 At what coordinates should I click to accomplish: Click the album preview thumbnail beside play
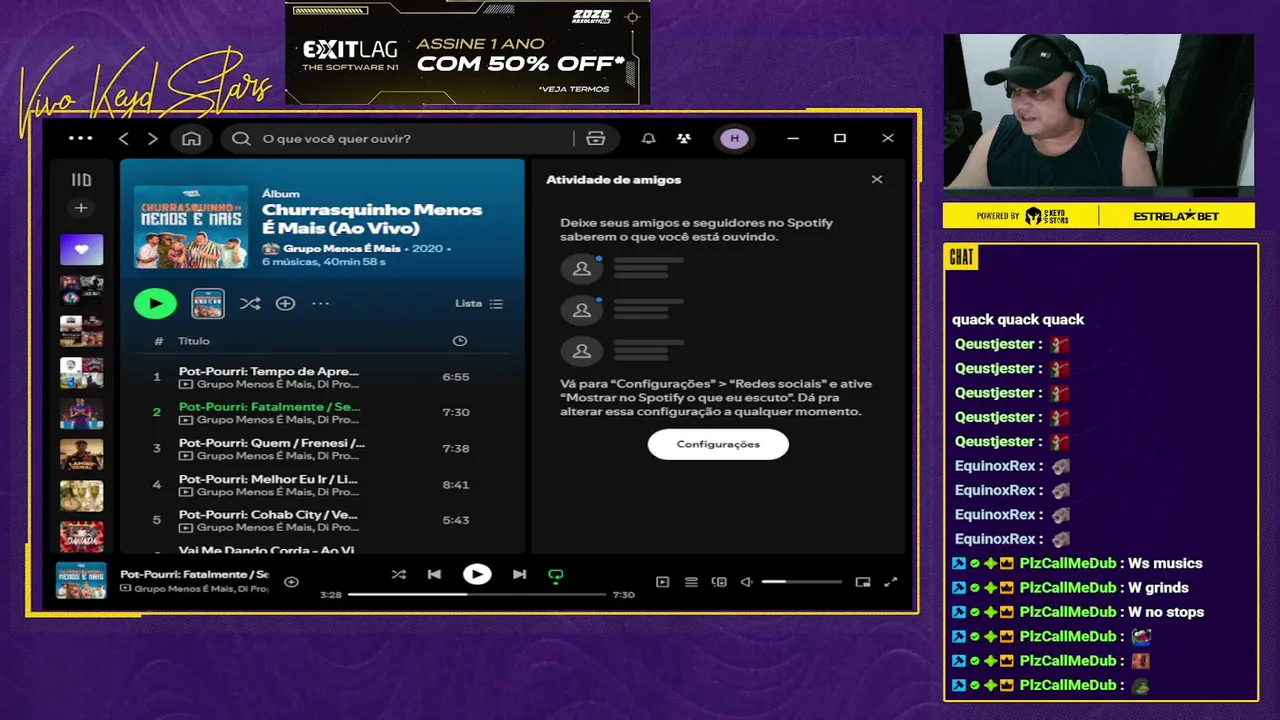point(208,303)
